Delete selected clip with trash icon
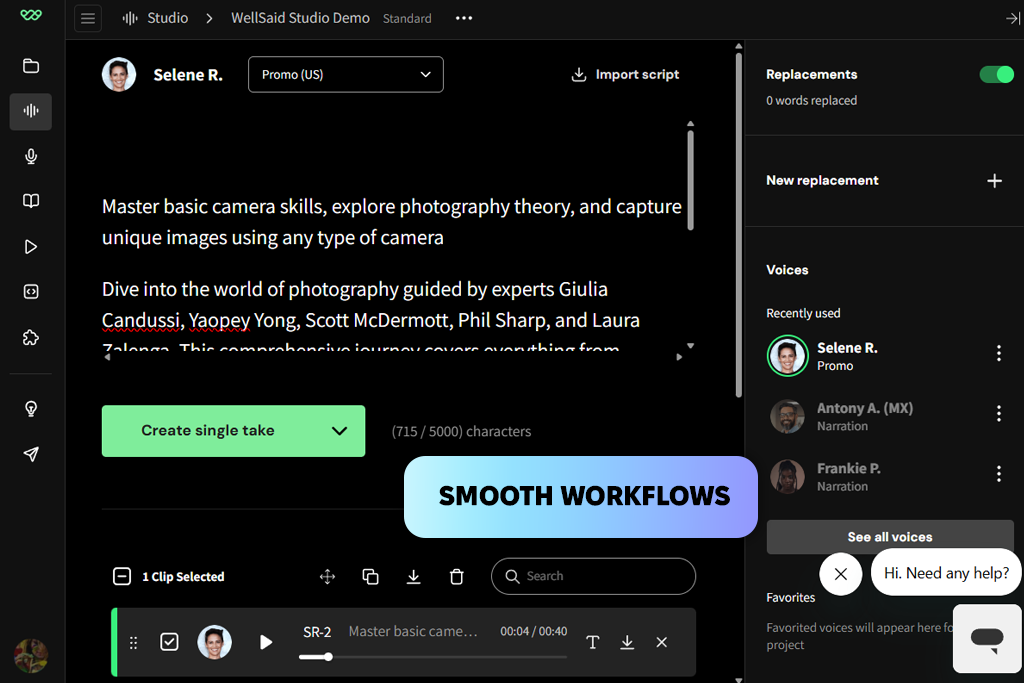This screenshot has width=1024, height=683. coord(456,577)
